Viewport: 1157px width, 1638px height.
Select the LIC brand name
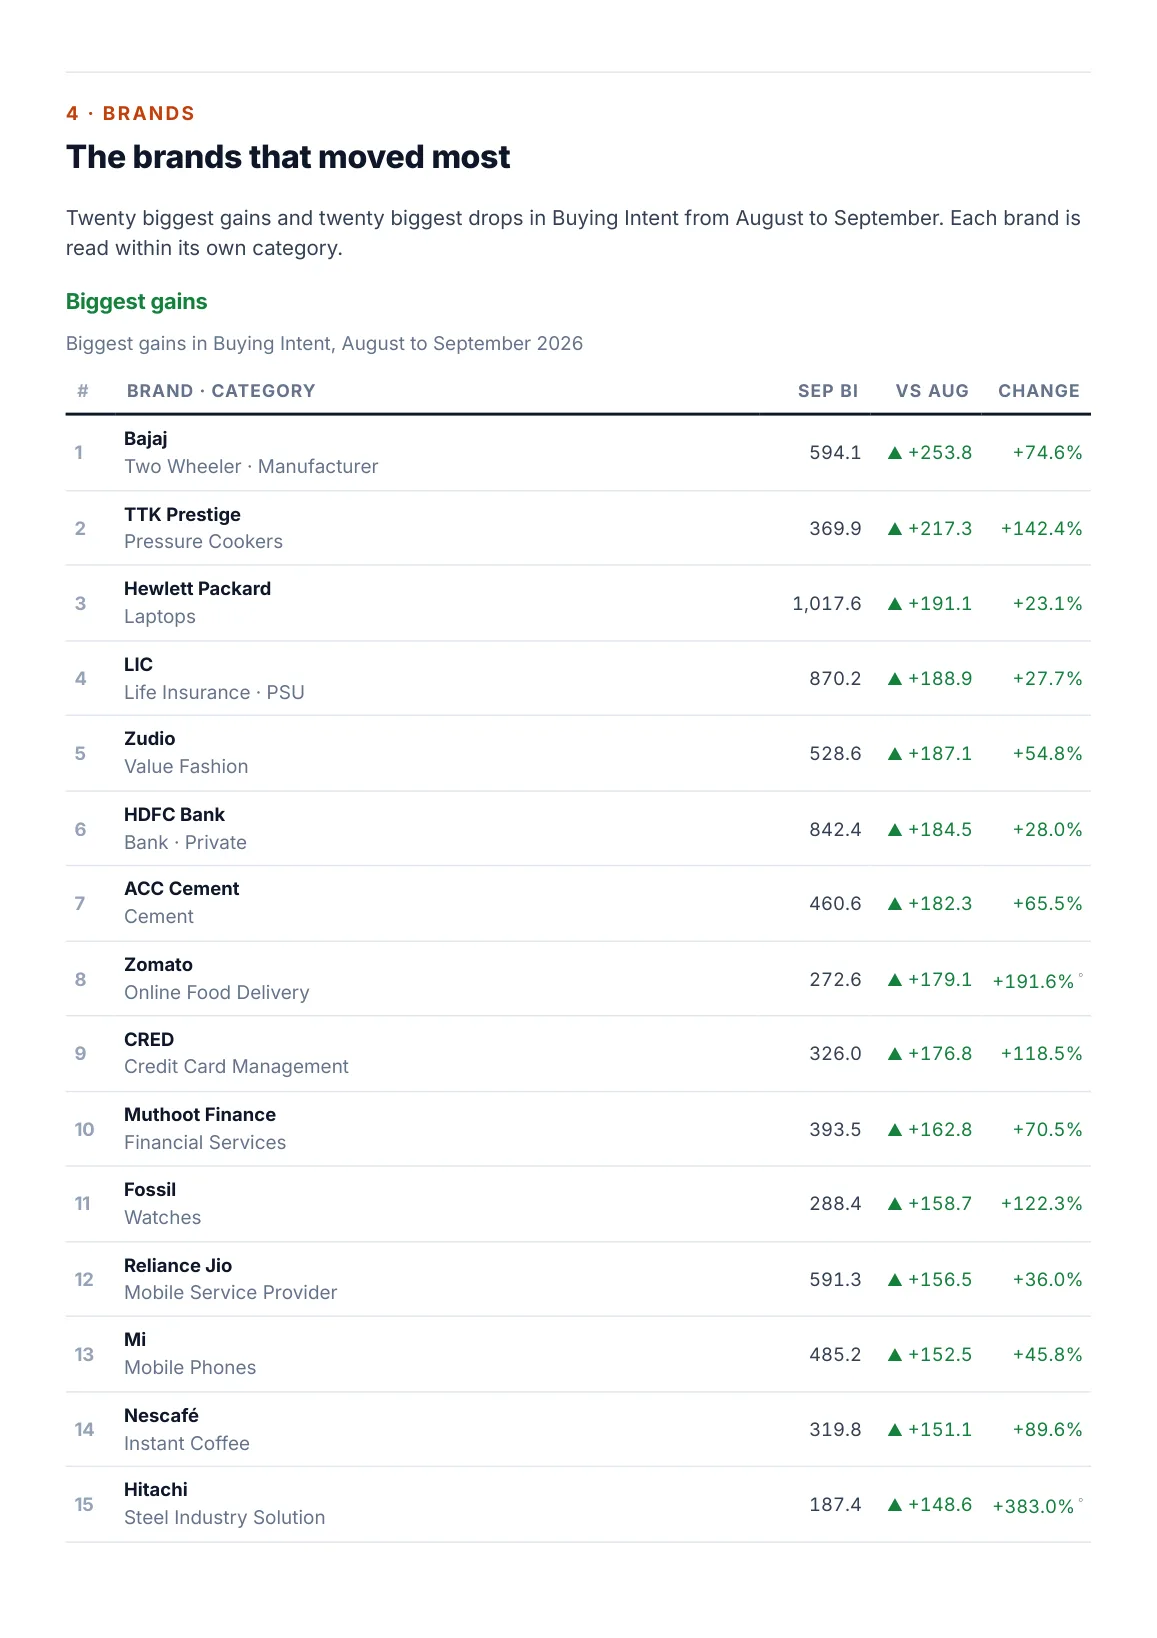[138, 665]
